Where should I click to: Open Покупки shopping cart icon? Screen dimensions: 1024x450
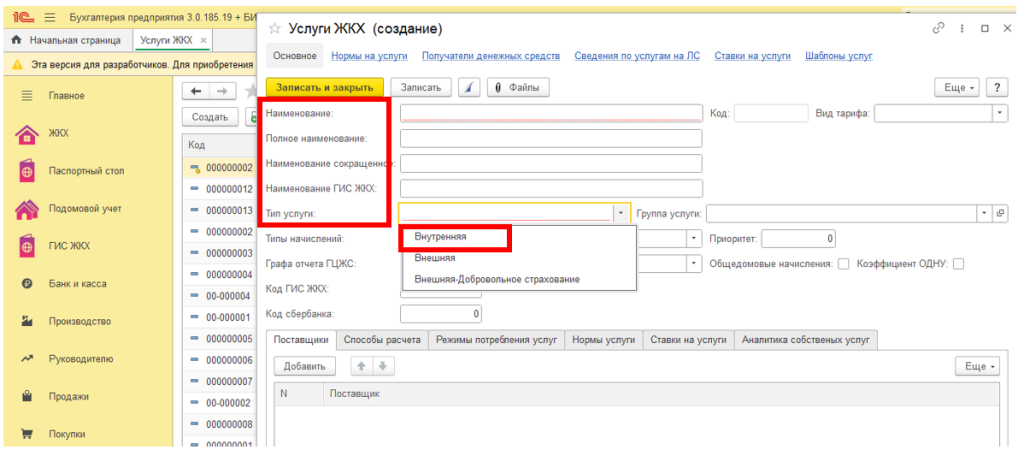click(28, 435)
